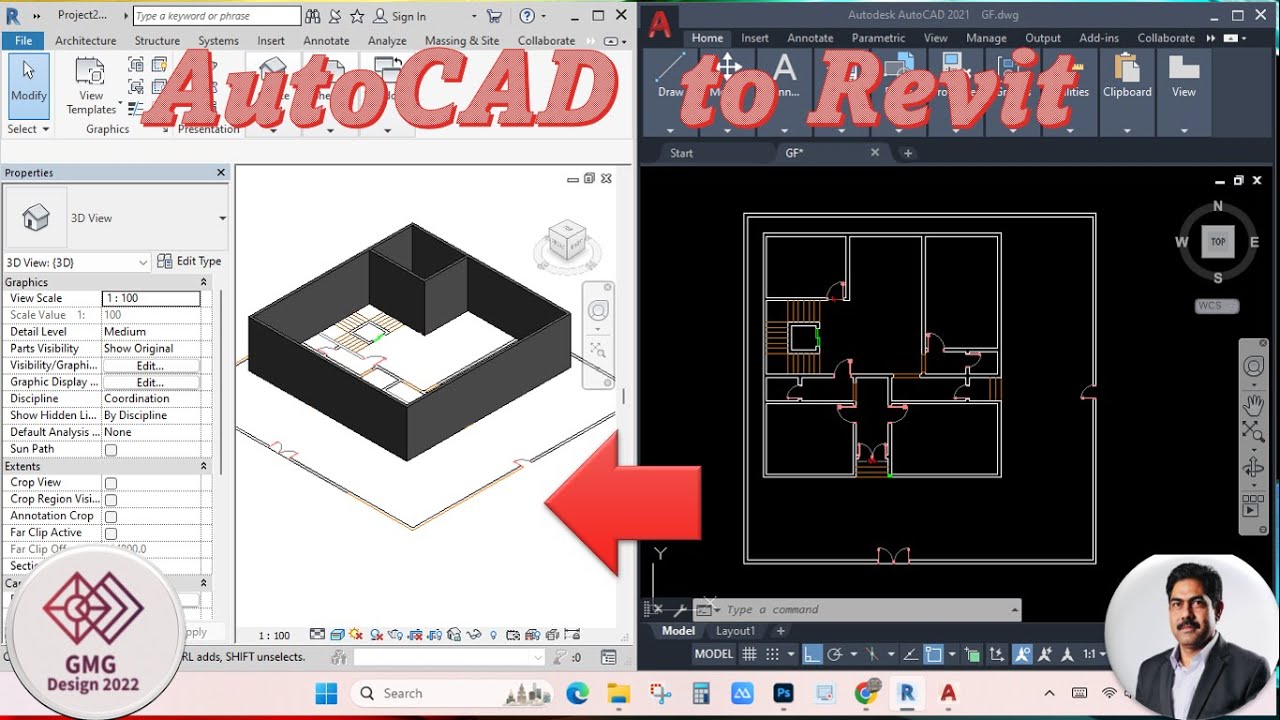This screenshot has height=720, width=1280.
Task: Click the Revit detail level icon
Action: (317, 635)
